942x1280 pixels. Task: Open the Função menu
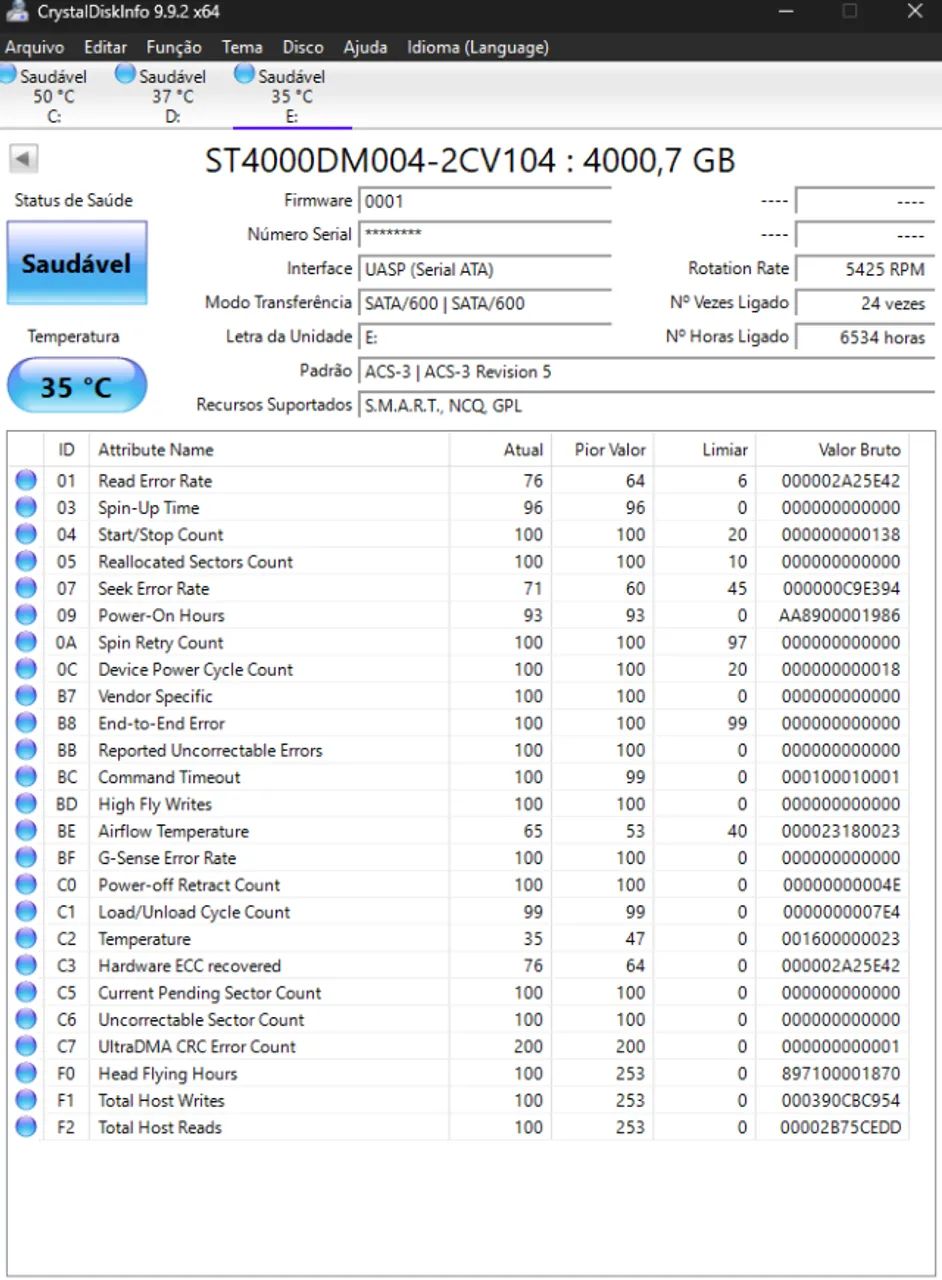click(x=173, y=47)
